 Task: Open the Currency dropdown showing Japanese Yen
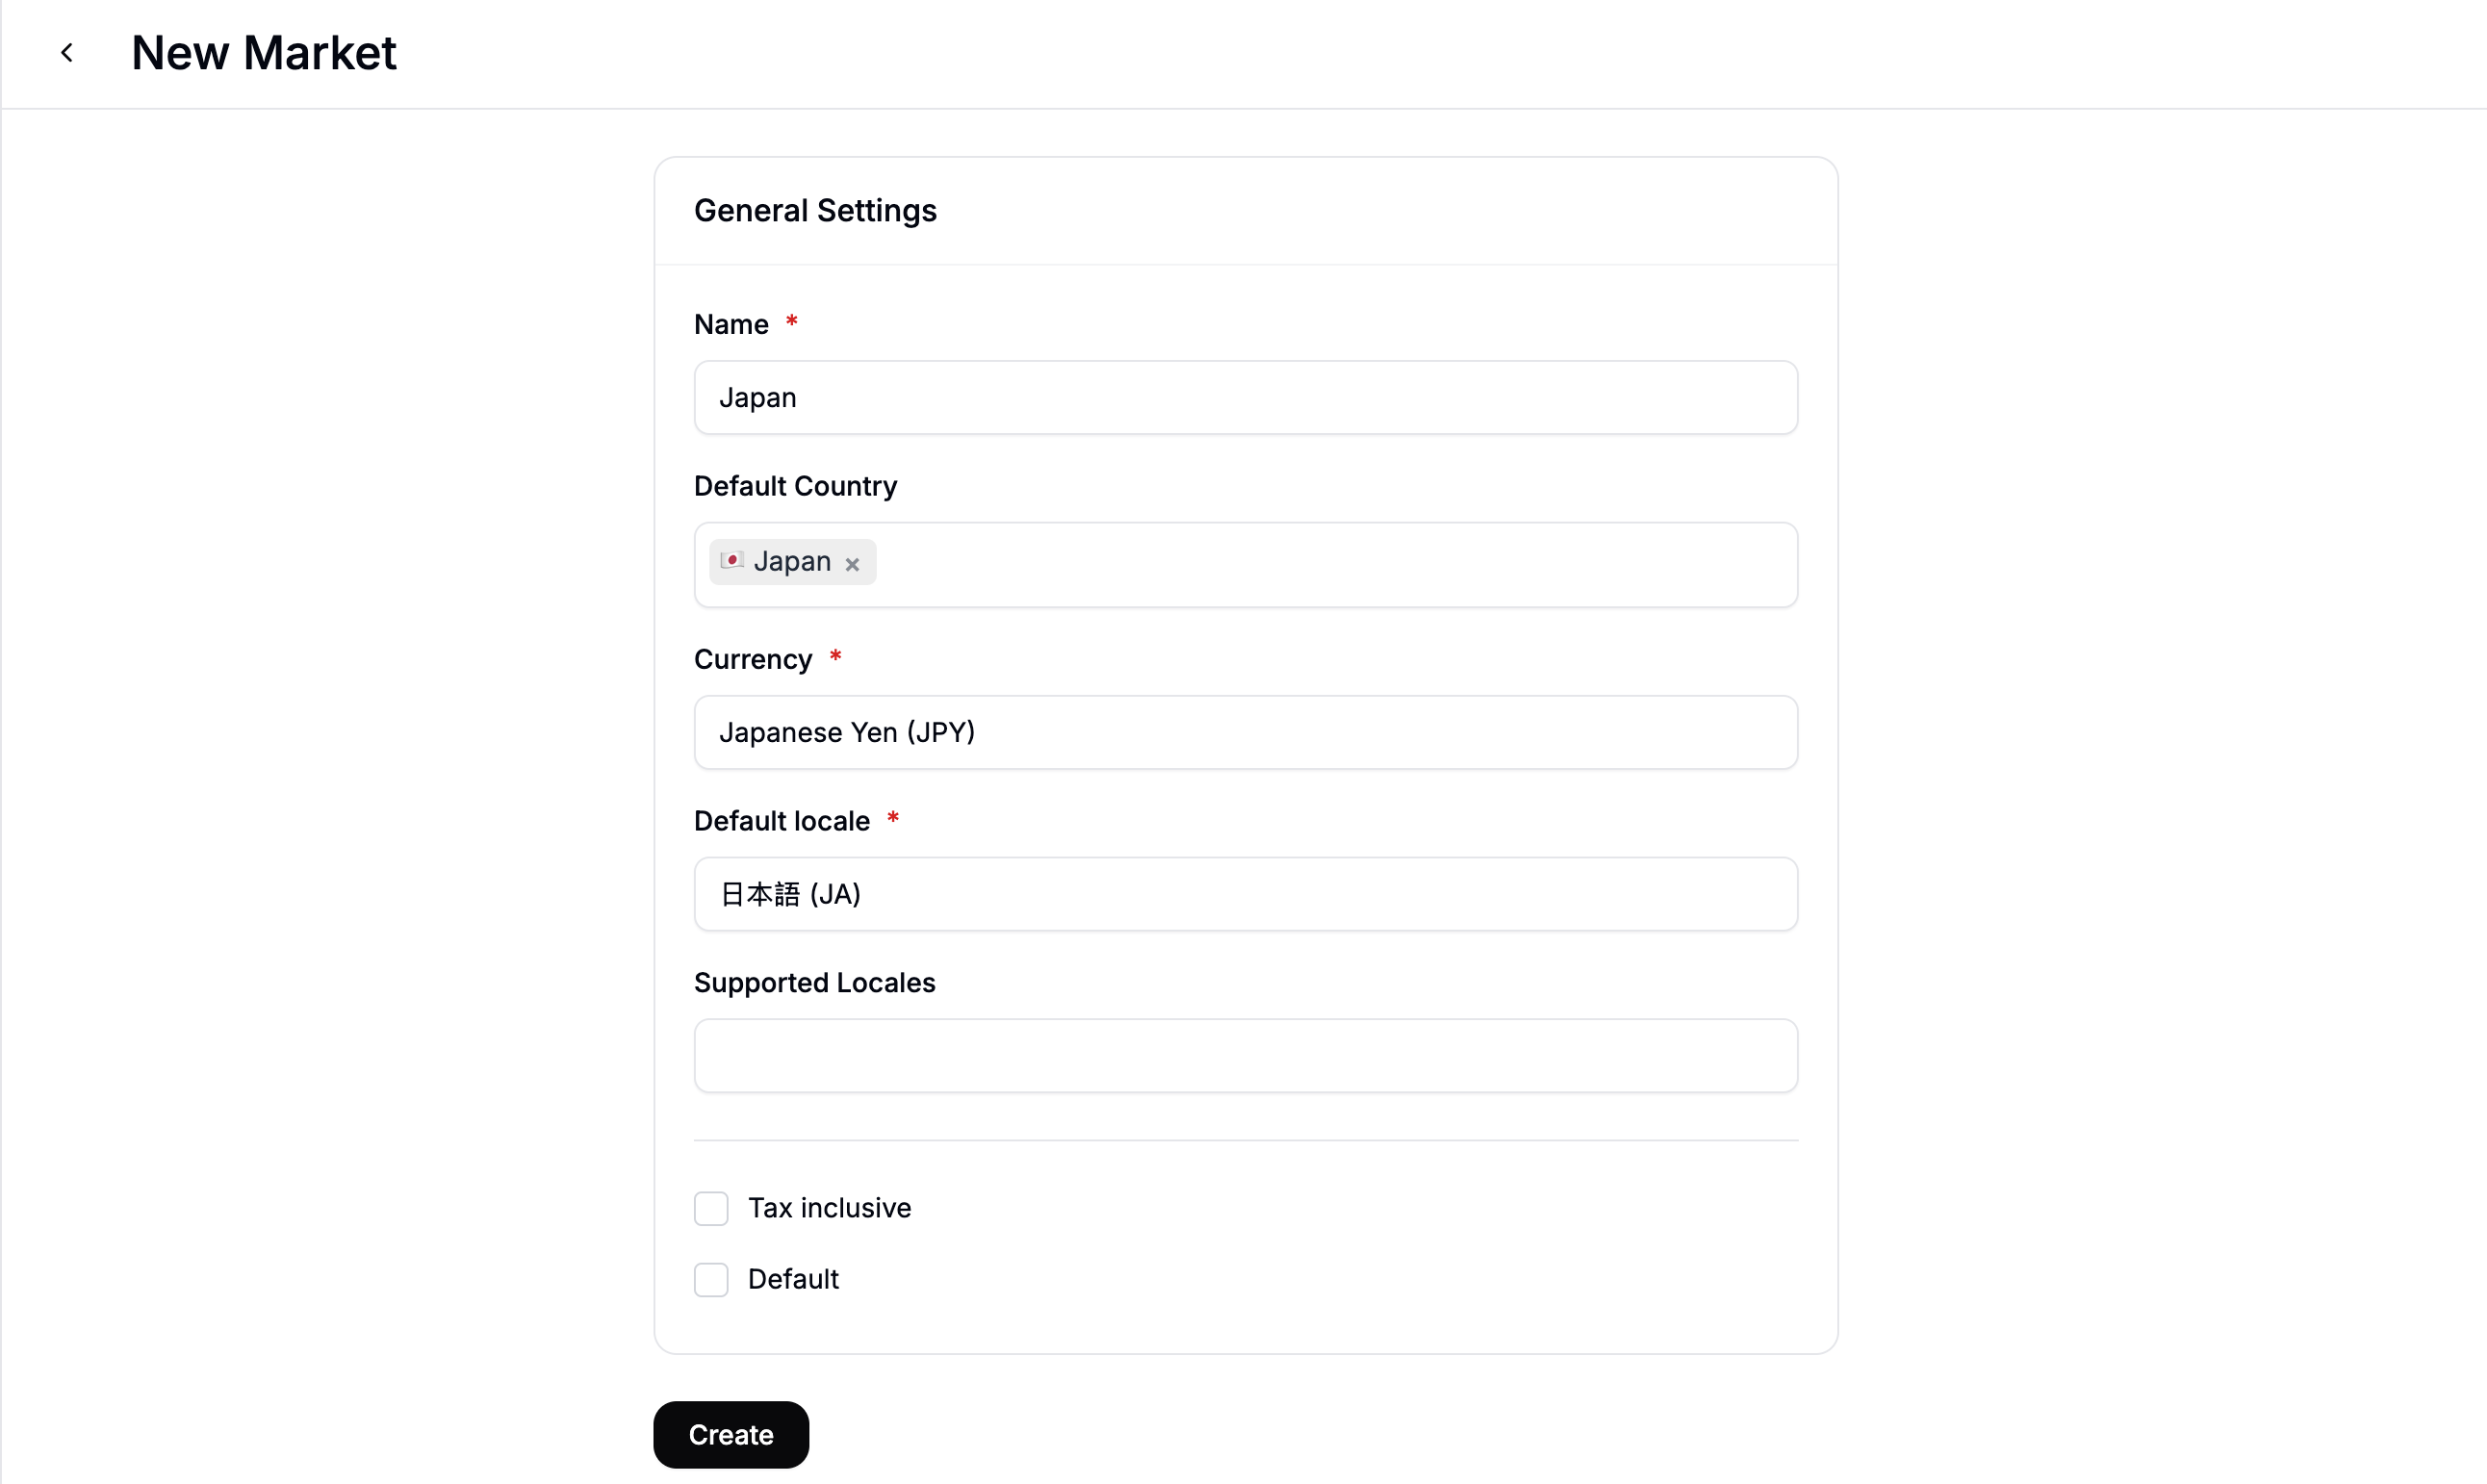[1245, 732]
